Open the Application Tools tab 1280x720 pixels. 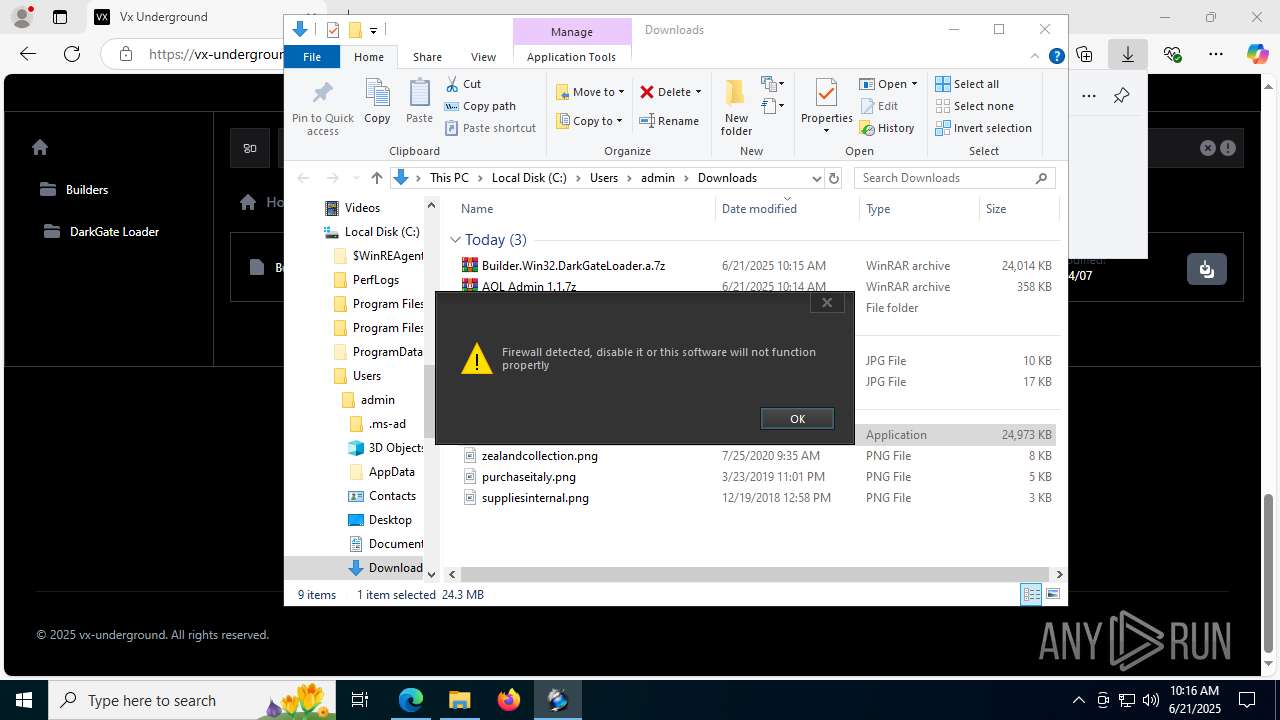click(571, 57)
